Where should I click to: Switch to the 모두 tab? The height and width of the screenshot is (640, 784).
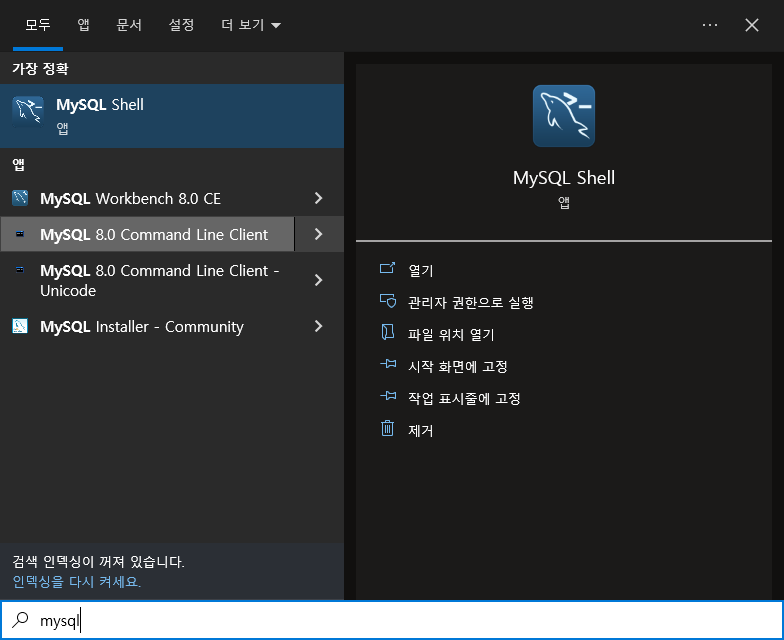click(38, 25)
